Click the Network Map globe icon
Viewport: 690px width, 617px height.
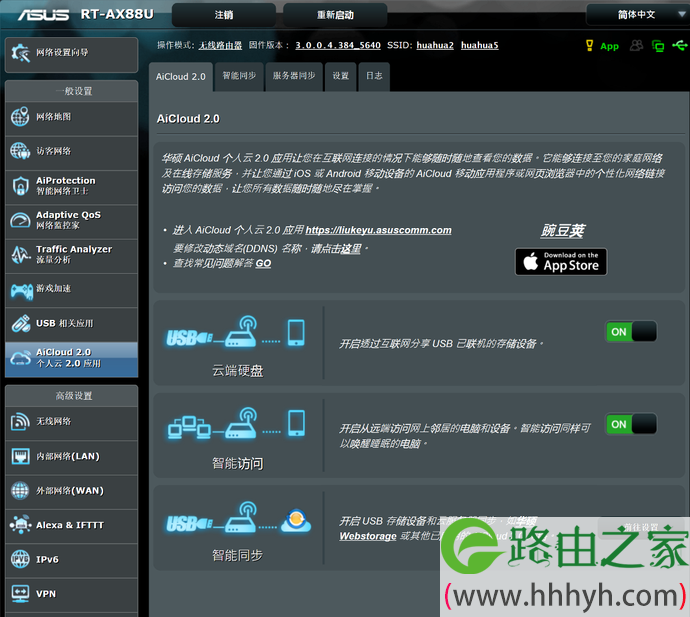20,117
